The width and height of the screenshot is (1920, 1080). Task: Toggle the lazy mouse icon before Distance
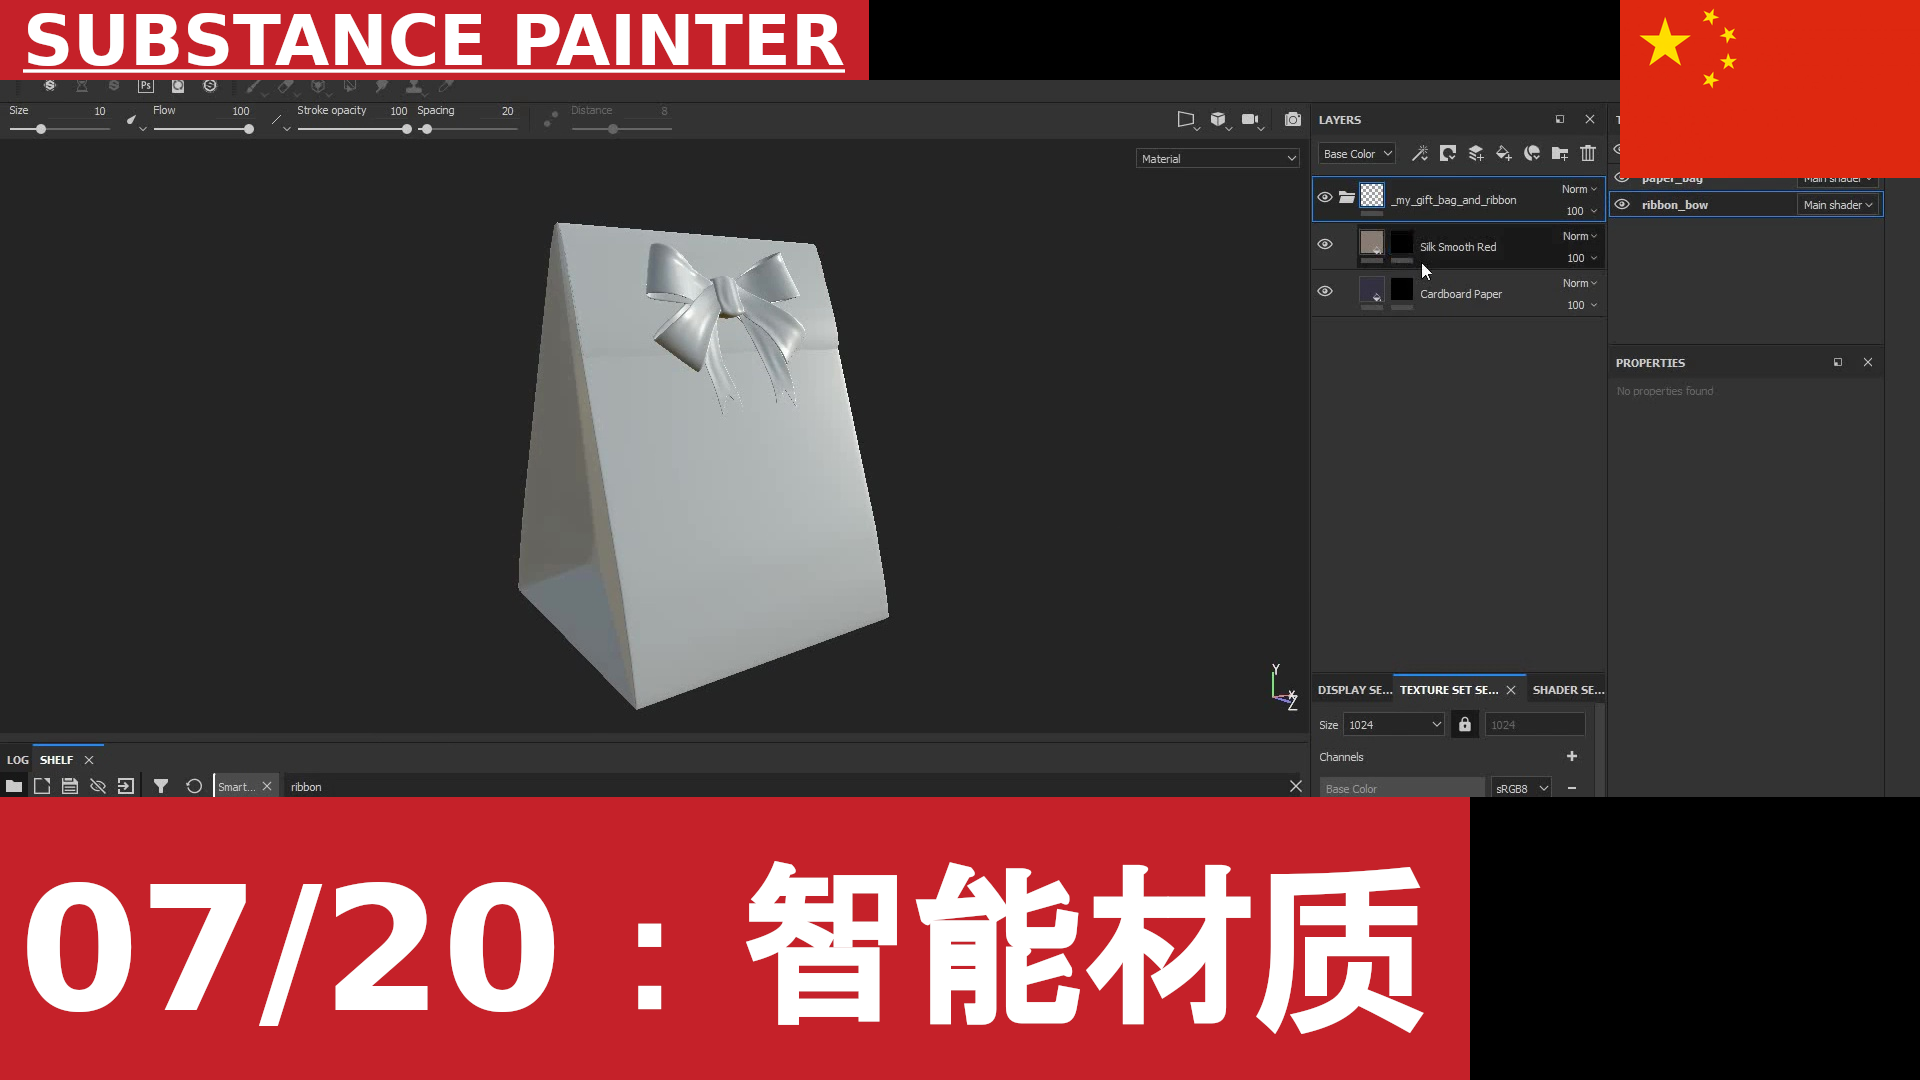(550, 119)
